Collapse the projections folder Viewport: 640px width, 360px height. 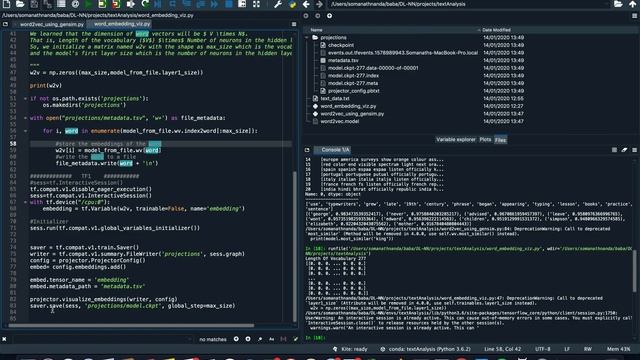(307, 38)
